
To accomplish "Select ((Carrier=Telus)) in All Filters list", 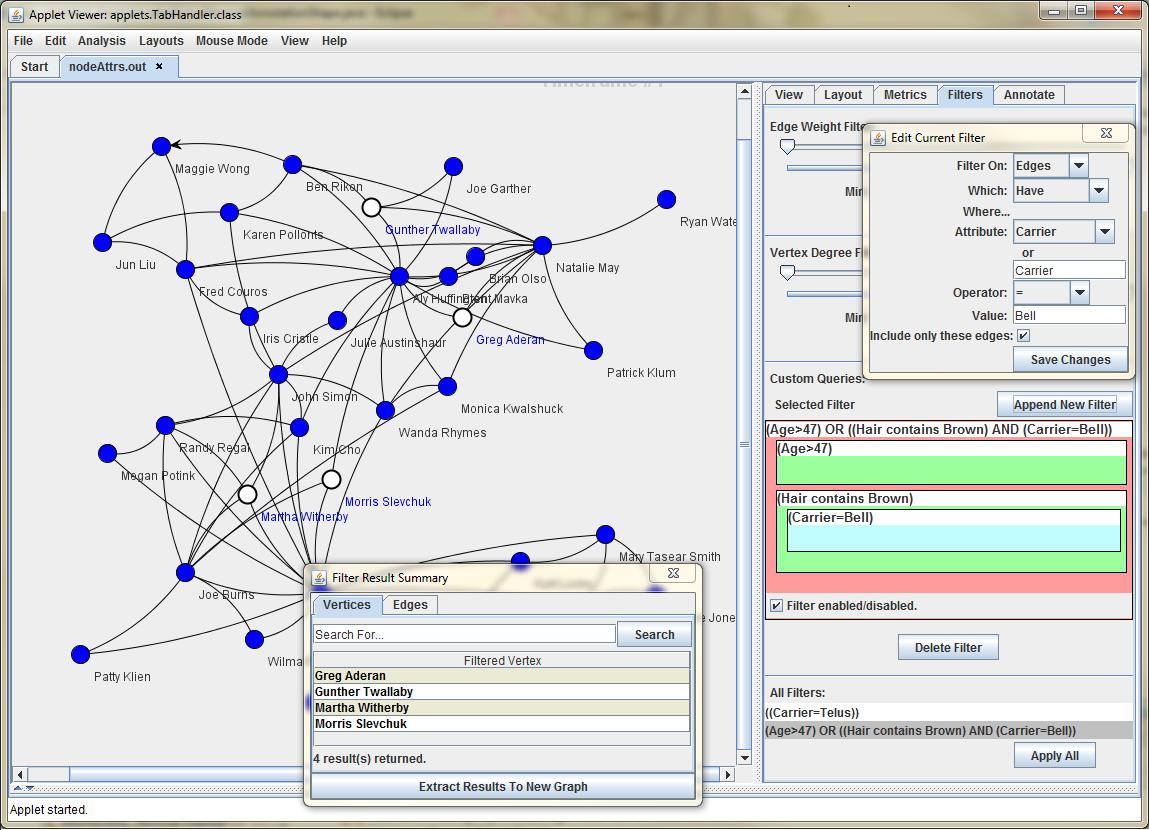I will pos(948,712).
